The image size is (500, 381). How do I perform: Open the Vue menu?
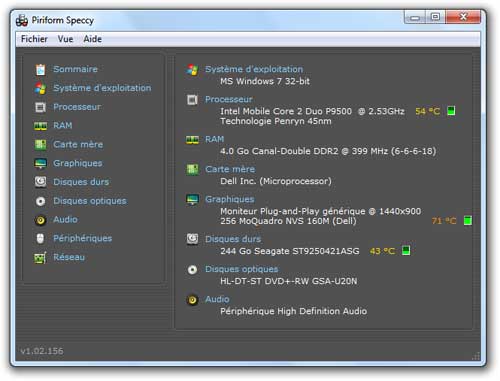click(65, 39)
